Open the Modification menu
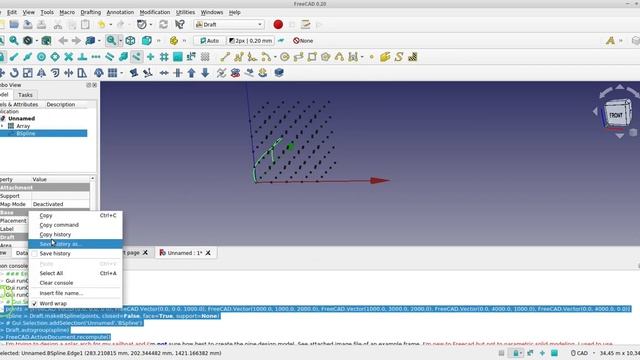Viewport: 640px width, 360px height. (x=155, y=12)
